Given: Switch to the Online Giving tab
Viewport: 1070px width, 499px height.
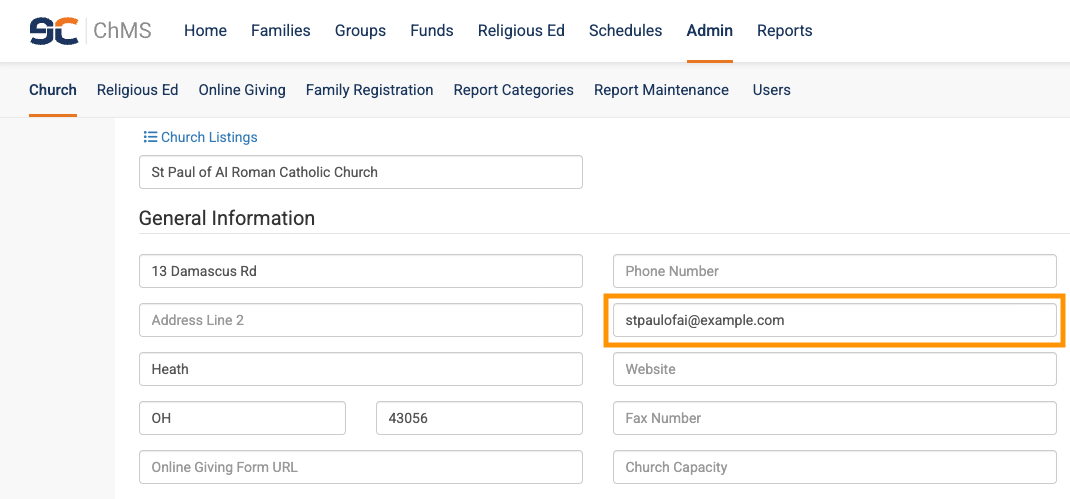Looking at the screenshot, I should [242, 90].
